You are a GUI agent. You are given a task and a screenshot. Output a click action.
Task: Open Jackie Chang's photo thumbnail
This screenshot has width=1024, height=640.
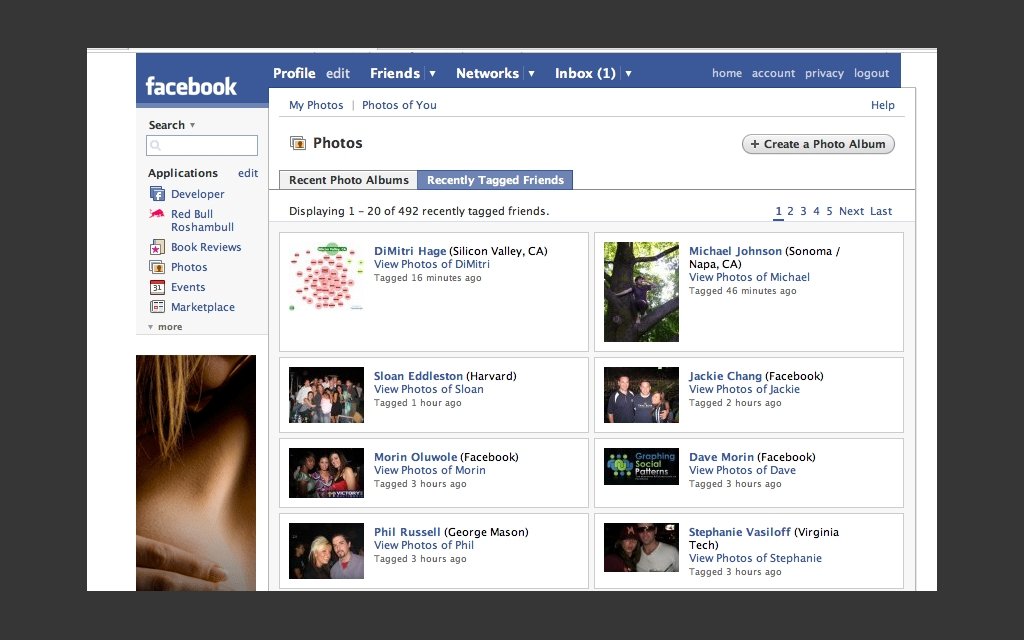pos(641,394)
